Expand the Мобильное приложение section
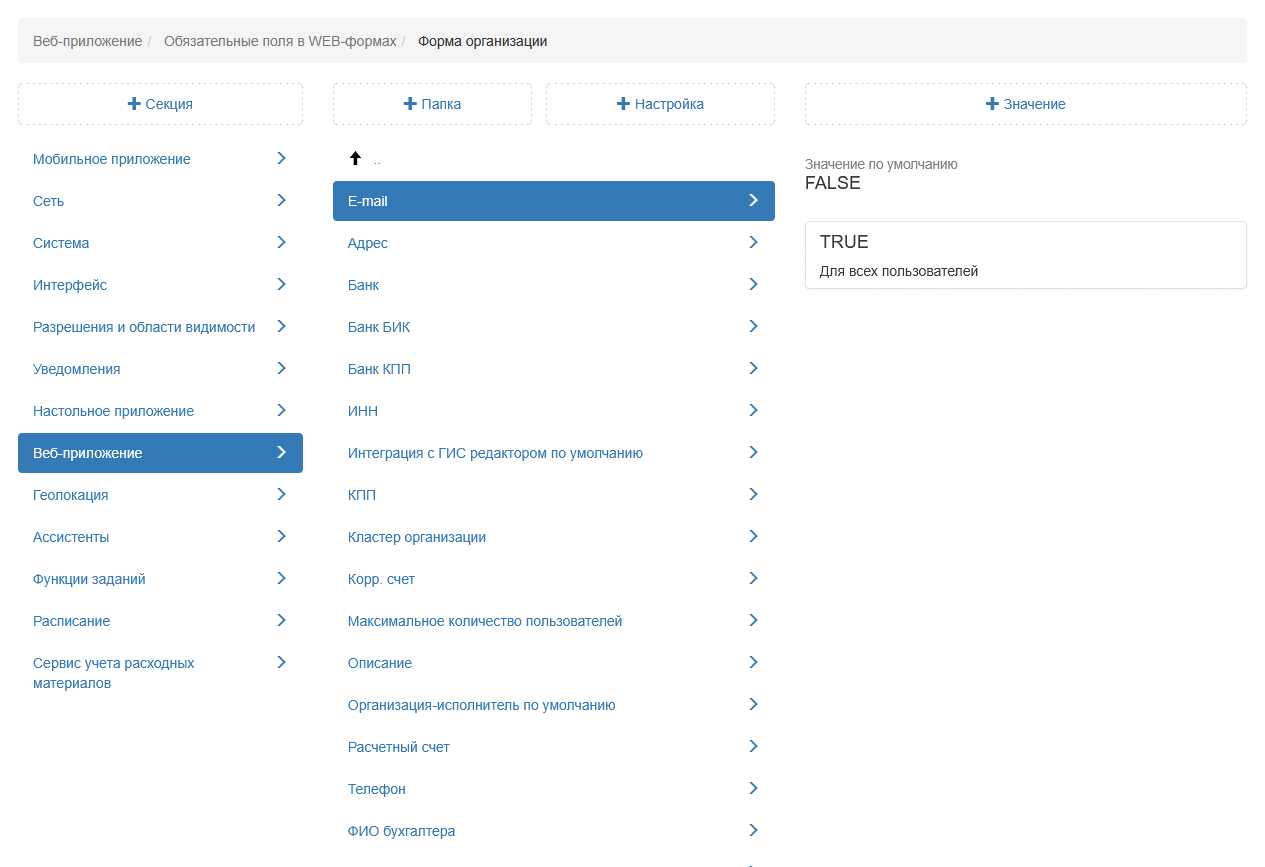This screenshot has width=1265, height=867. click(112, 159)
